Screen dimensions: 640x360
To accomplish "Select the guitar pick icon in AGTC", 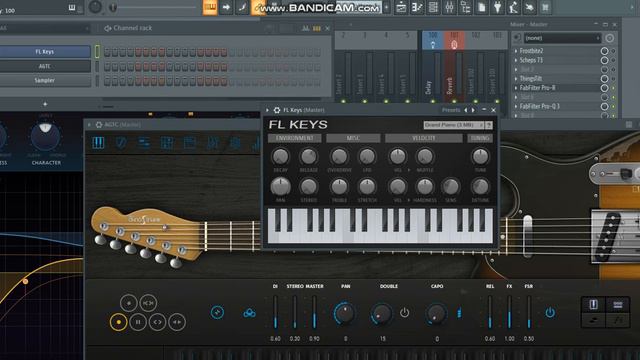I will coord(121,143).
